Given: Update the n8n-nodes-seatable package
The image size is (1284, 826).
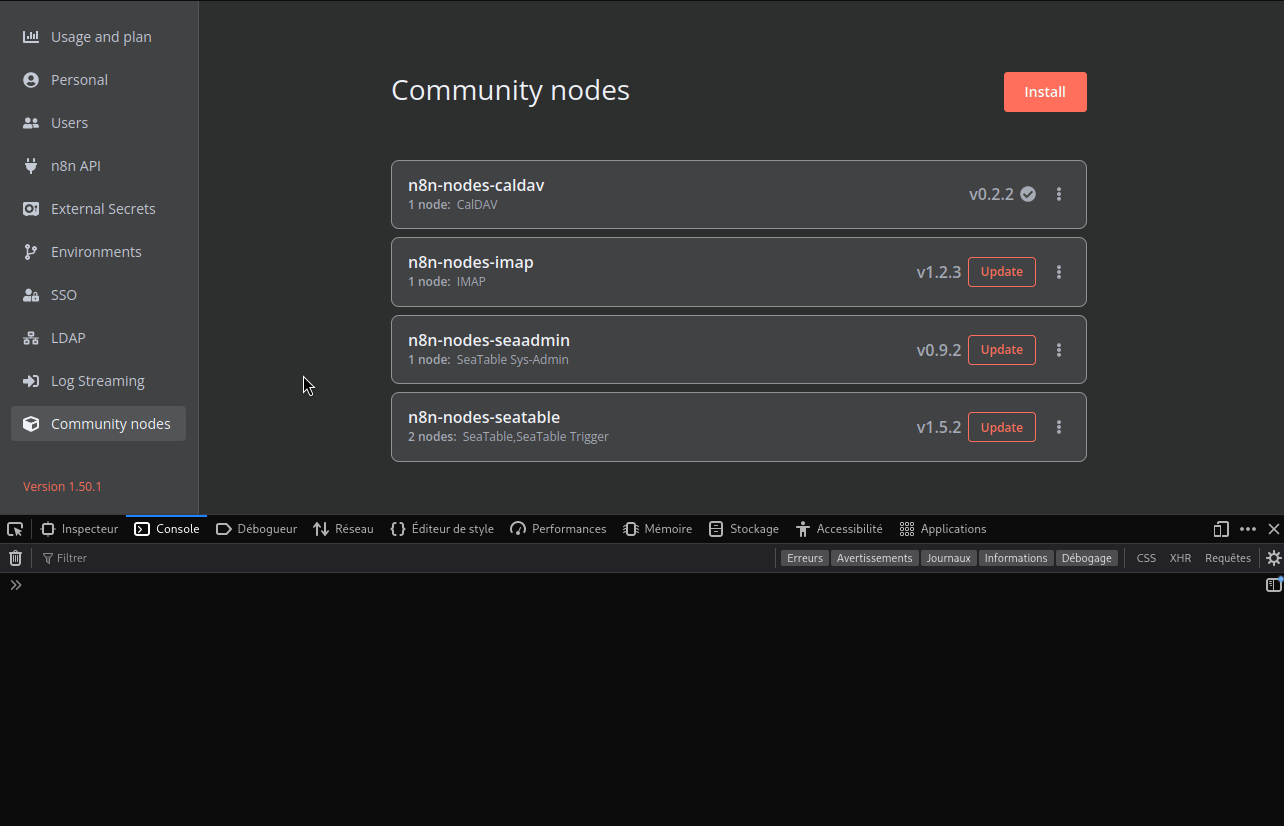Looking at the screenshot, I should (1001, 427).
